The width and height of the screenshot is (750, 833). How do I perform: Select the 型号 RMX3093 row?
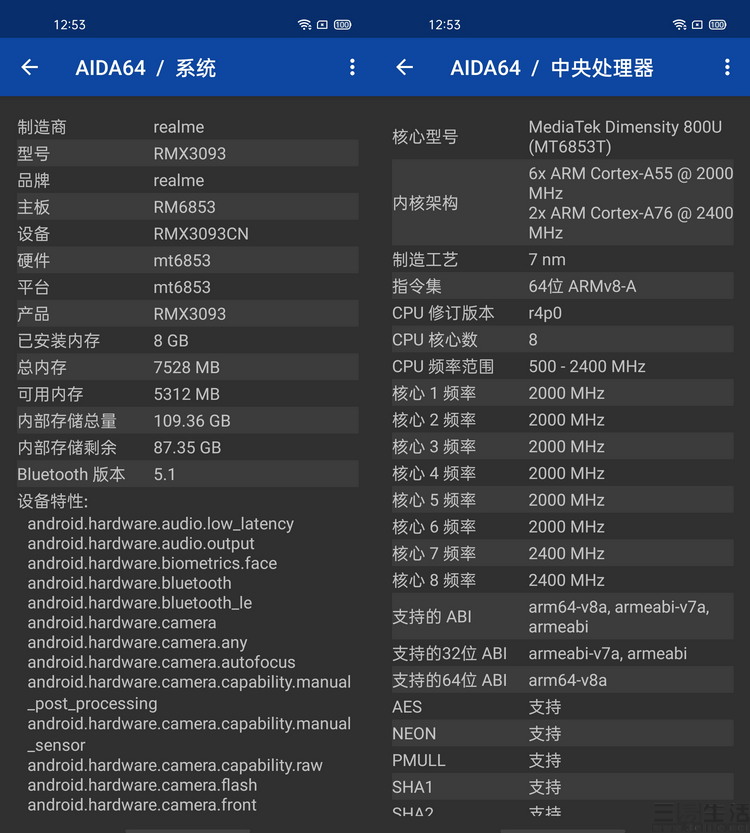point(187,154)
